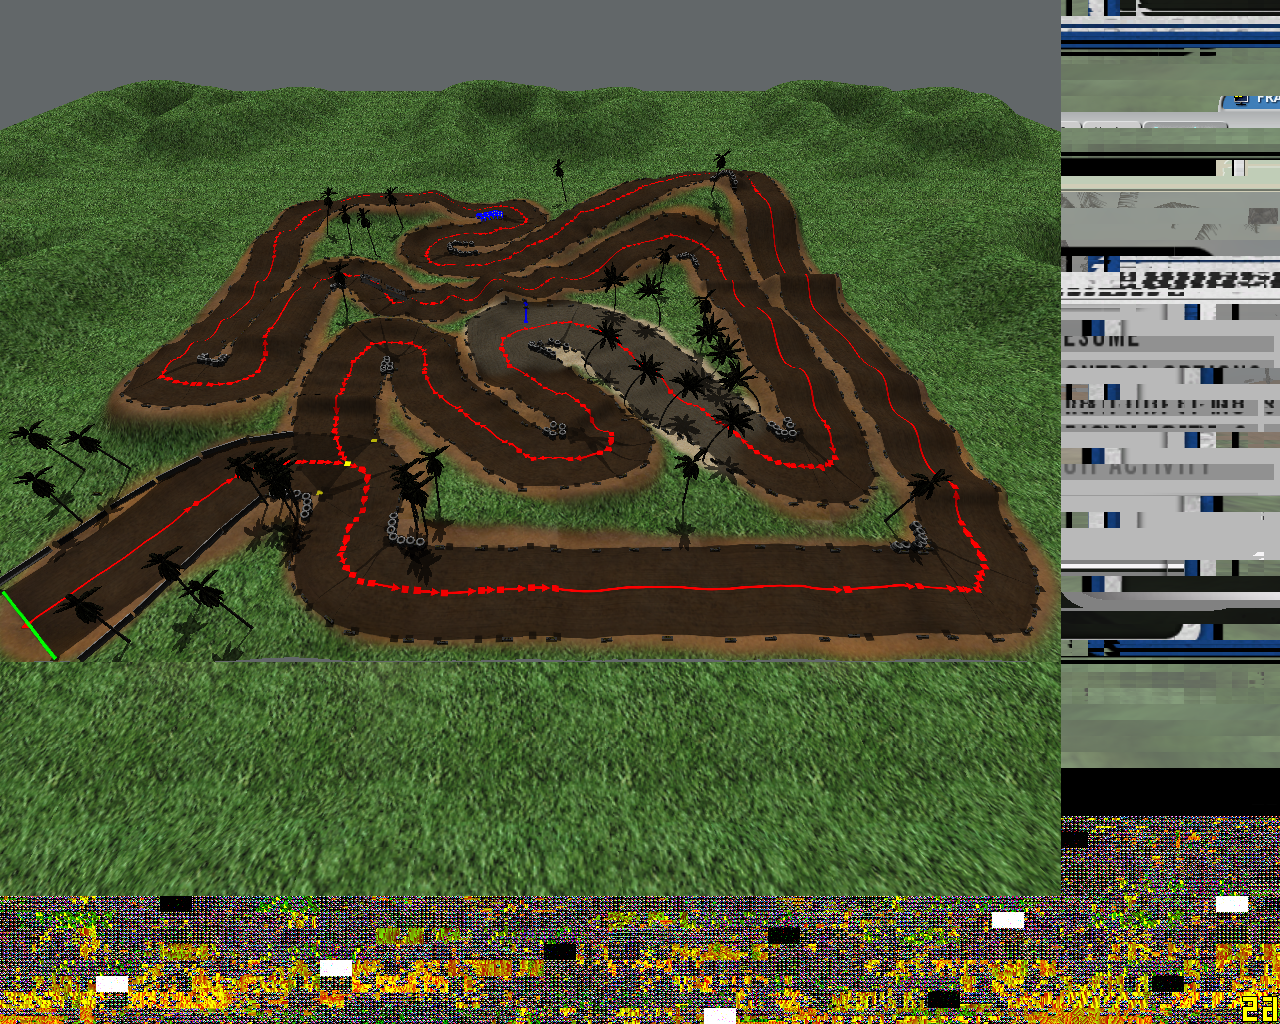Viewport: 1280px width, 1024px height.
Task: Pick the tire stack at the top-right track corner
Action: (x=730, y=179)
